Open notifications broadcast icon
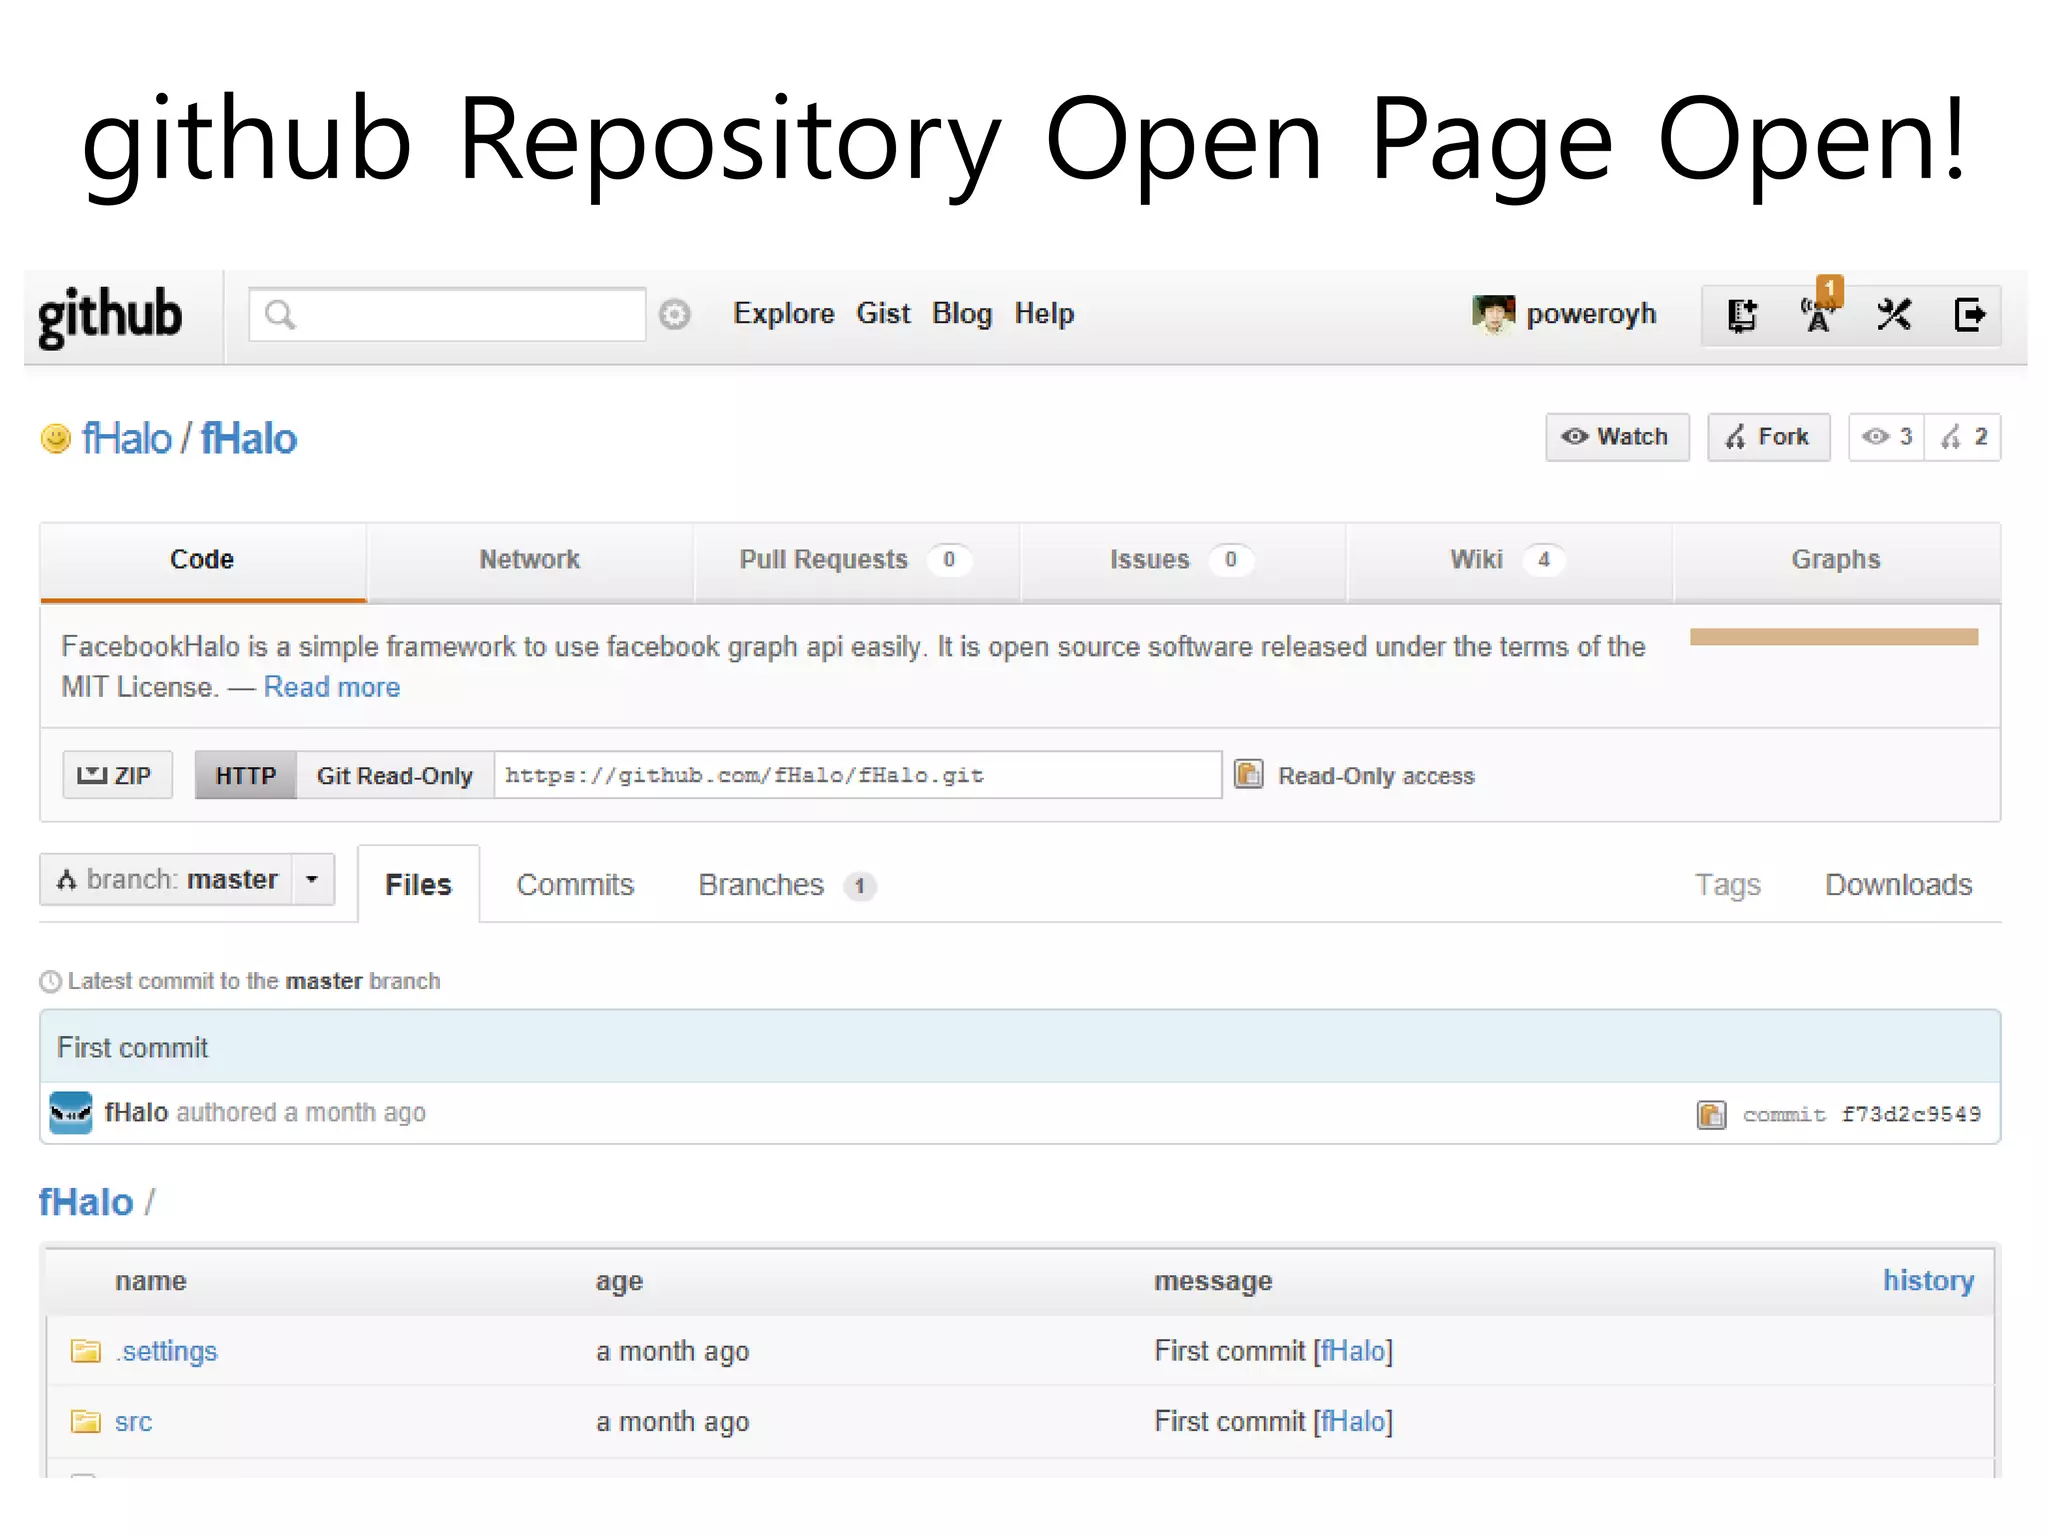2048x1536 pixels. pyautogui.click(x=1818, y=315)
